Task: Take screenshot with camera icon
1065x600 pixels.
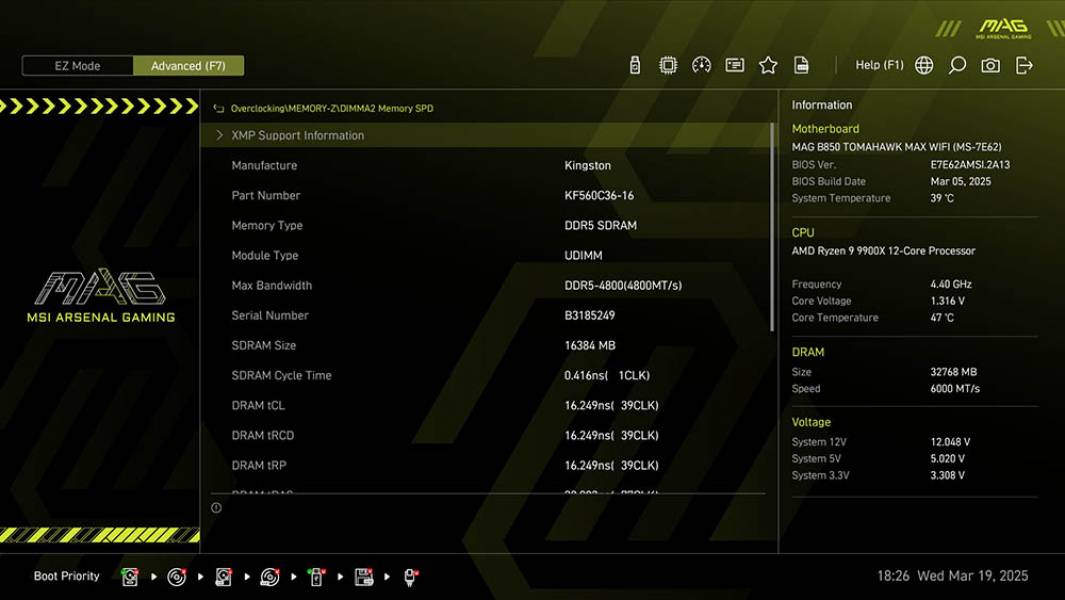Action: click(990, 65)
